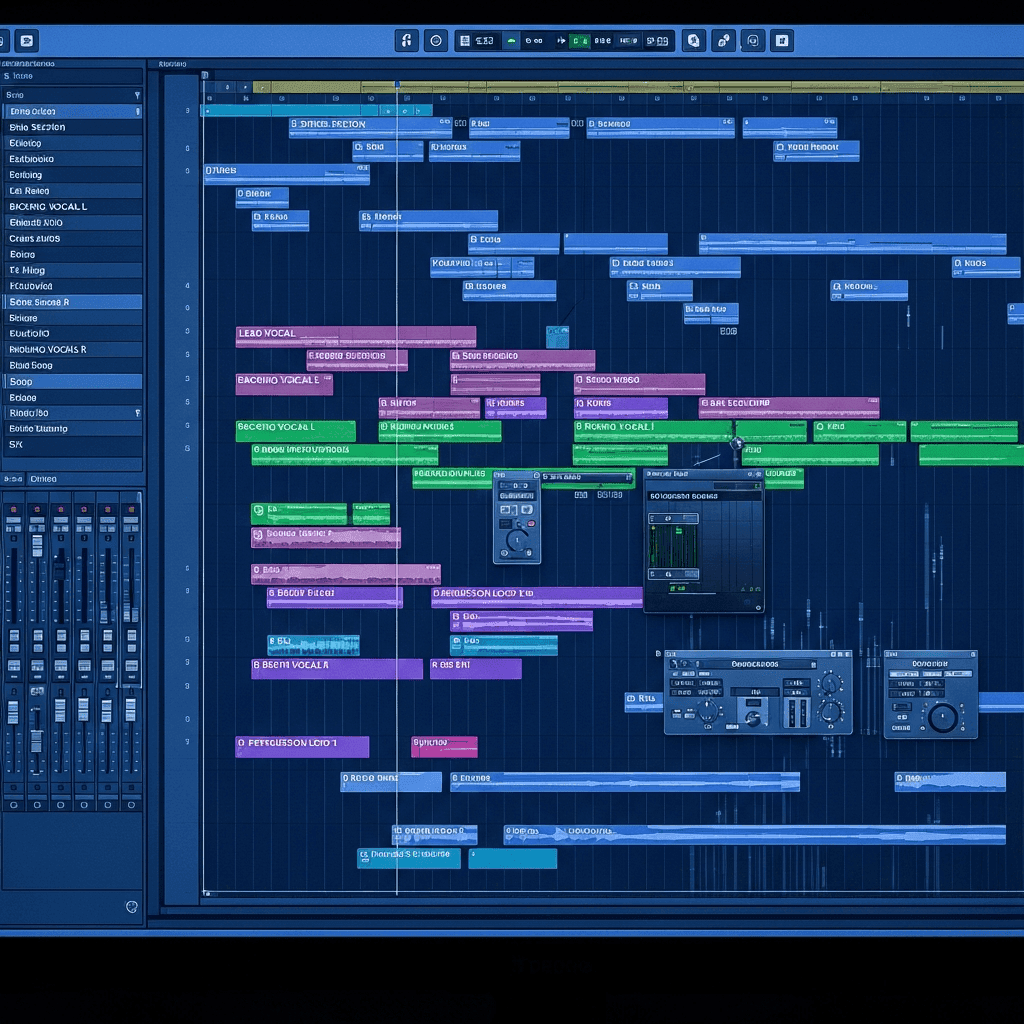Toggle the red button in the small knob plugin
Image resolution: width=1024 pixels, height=1024 pixels.
point(531,524)
